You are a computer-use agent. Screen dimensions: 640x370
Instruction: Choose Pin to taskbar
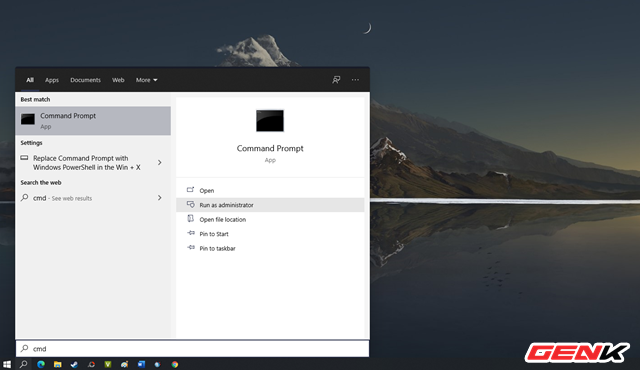(x=270, y=248)
